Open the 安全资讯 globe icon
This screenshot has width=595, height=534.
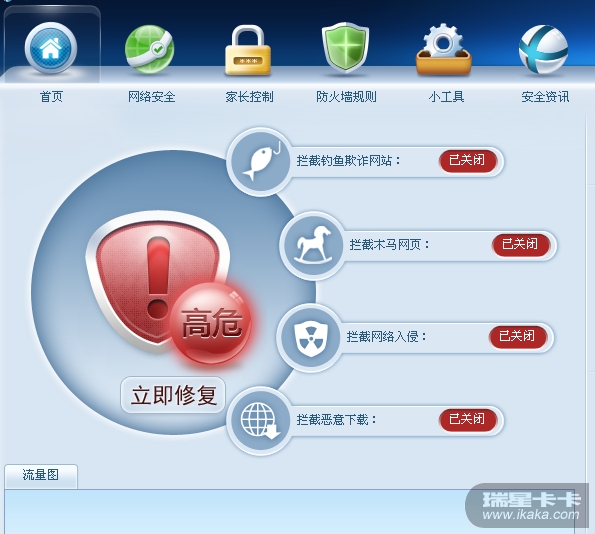[543, 49]
